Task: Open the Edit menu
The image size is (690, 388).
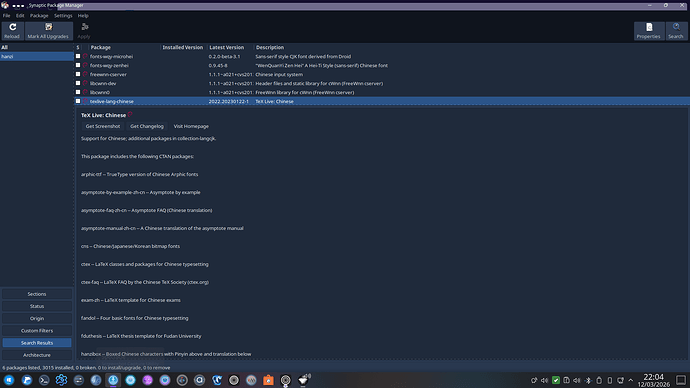Action: coord(20,16)
